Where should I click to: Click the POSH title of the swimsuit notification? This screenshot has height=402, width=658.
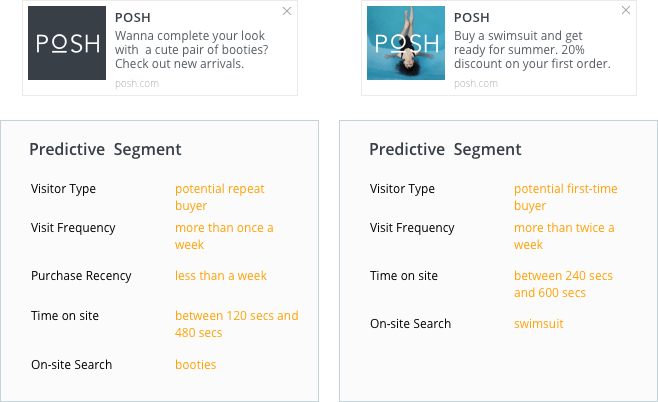[471, 17]
